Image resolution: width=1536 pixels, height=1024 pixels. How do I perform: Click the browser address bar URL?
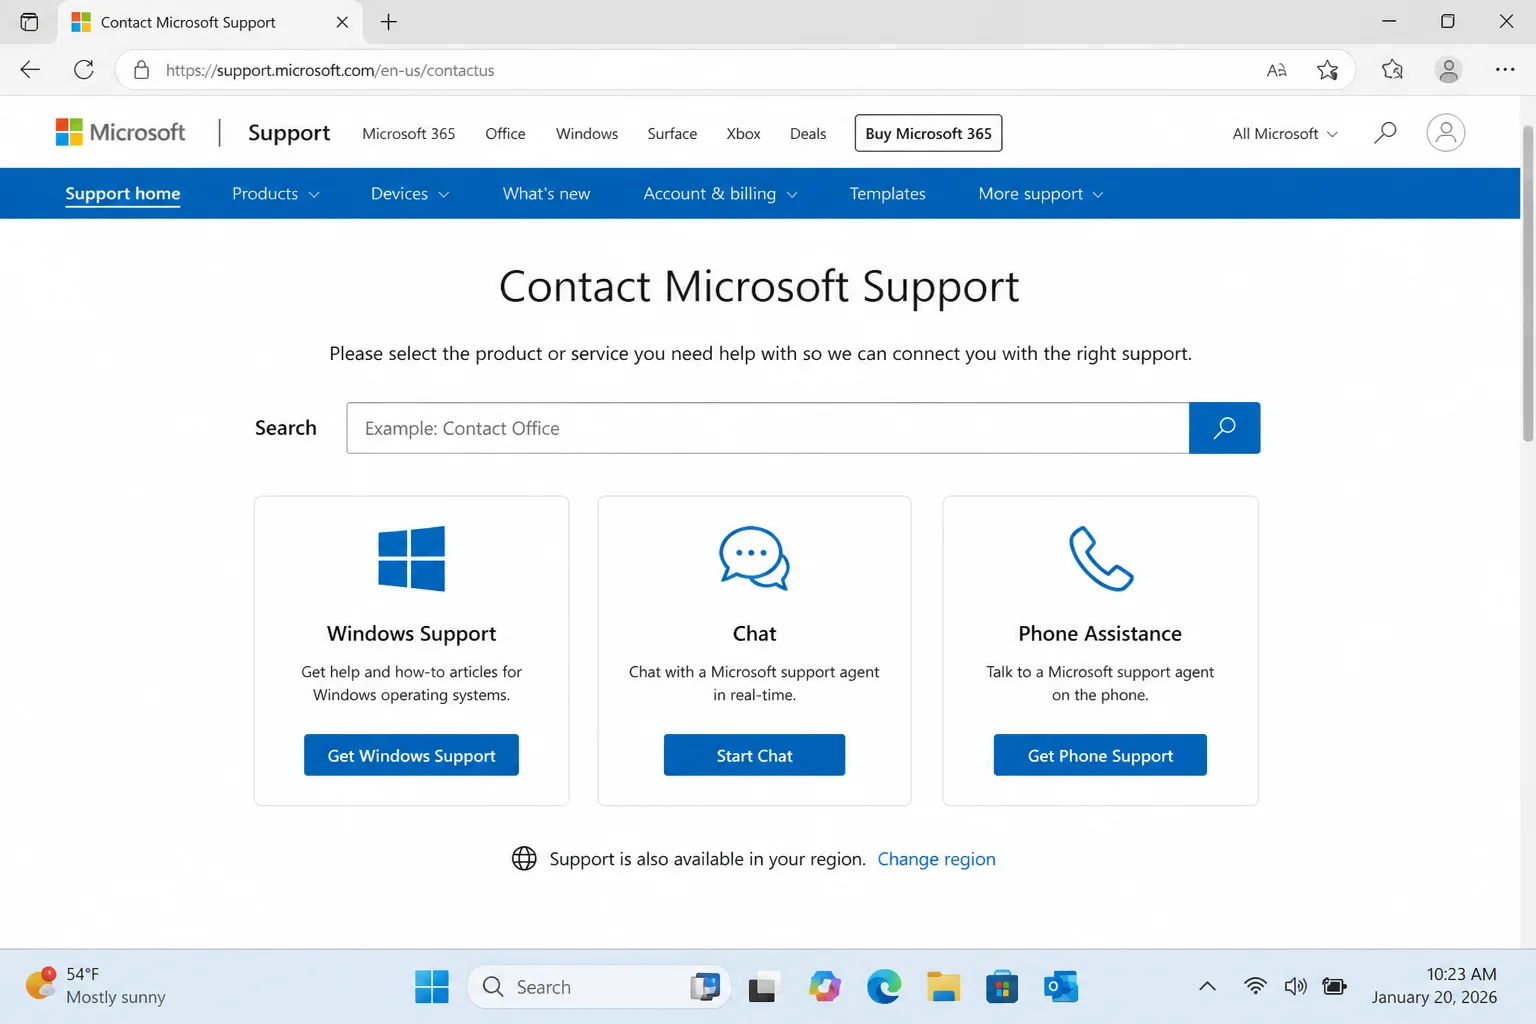[x=330, y=70]
